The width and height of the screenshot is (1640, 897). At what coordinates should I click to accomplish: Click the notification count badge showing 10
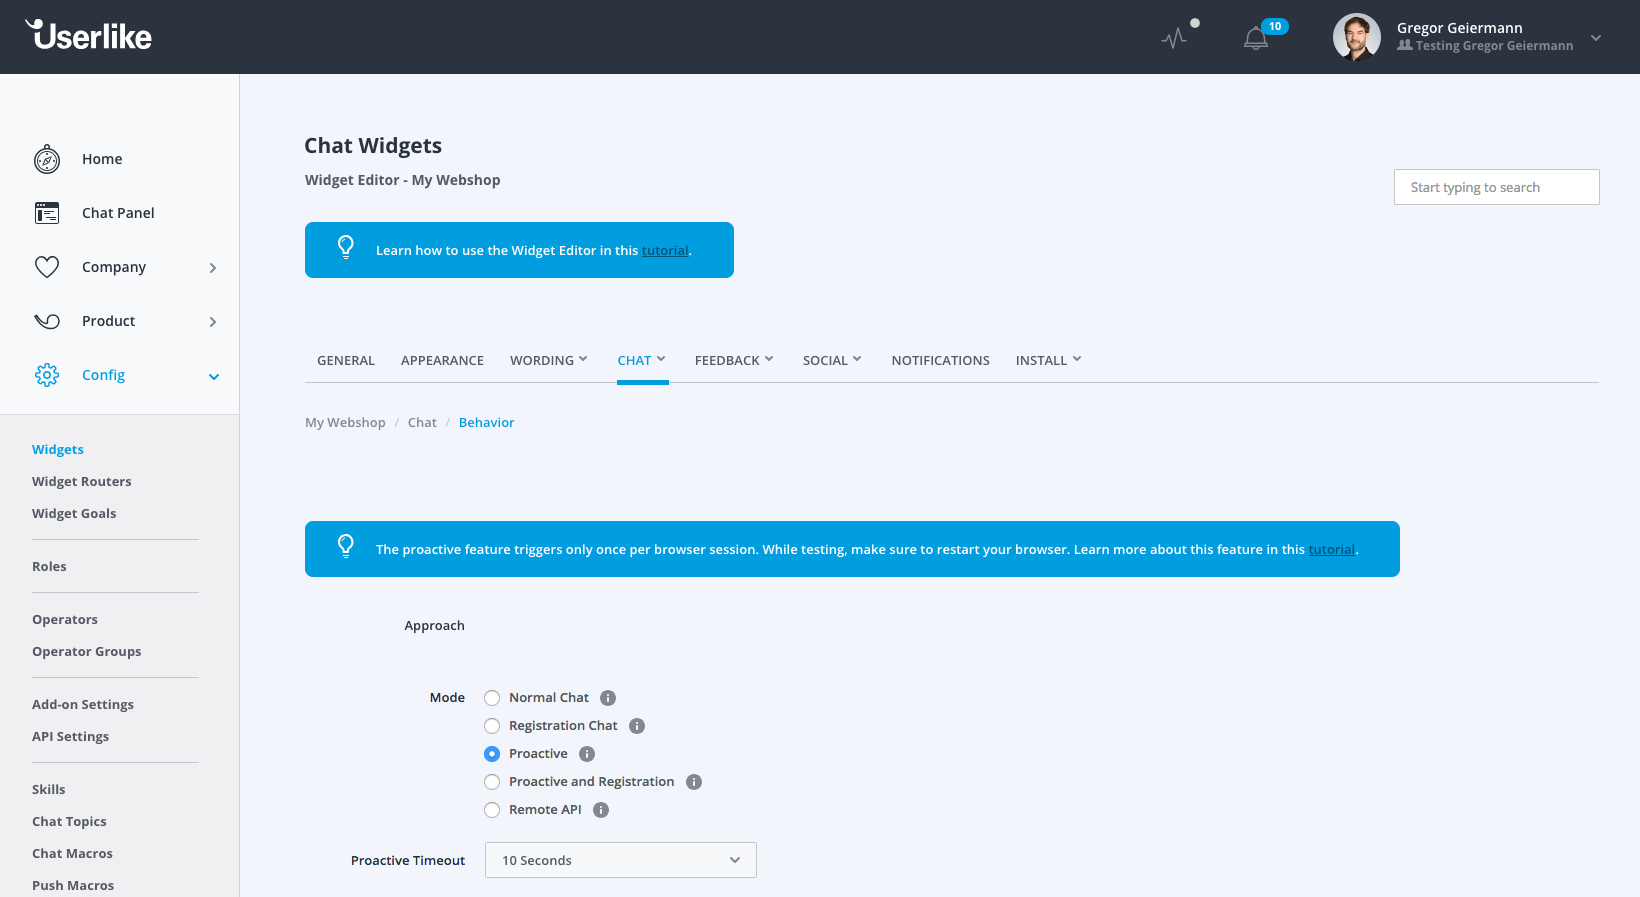tap(1275, 26)
